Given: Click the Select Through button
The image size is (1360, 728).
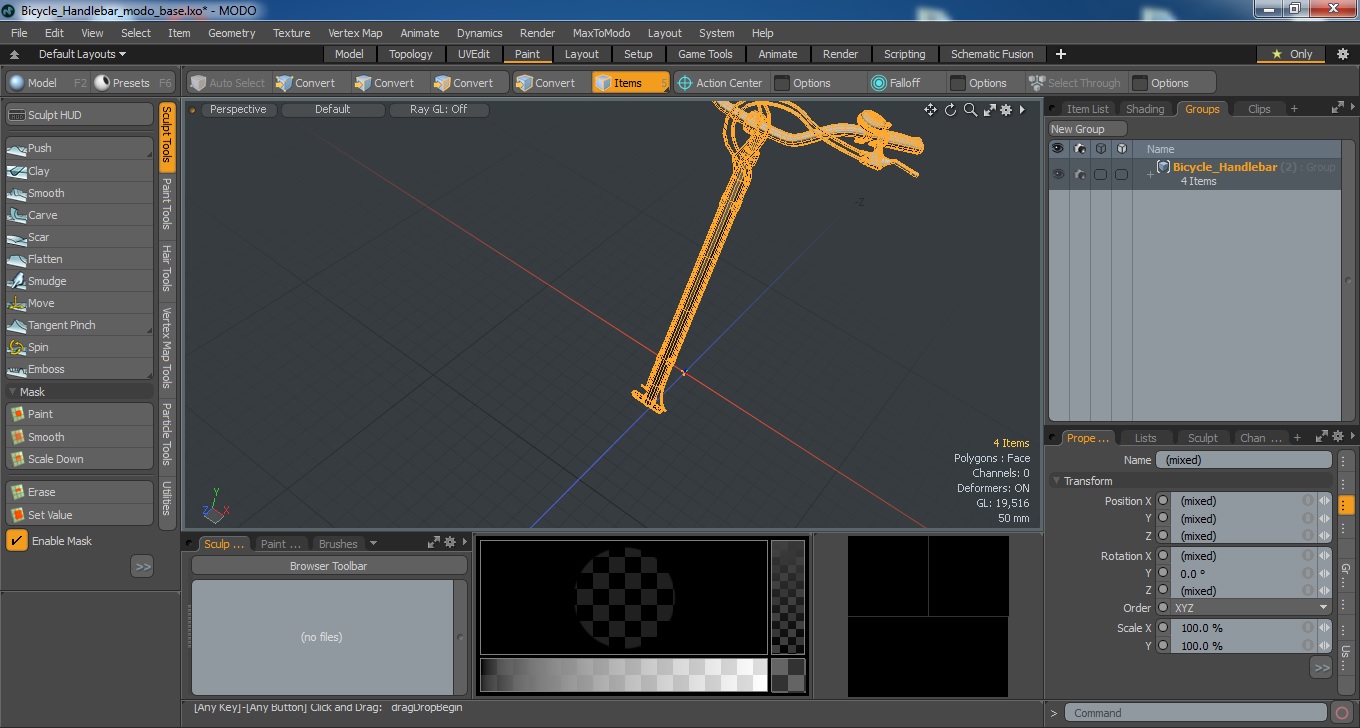Looking at the screenshot, I should (x=1076, y=83).
